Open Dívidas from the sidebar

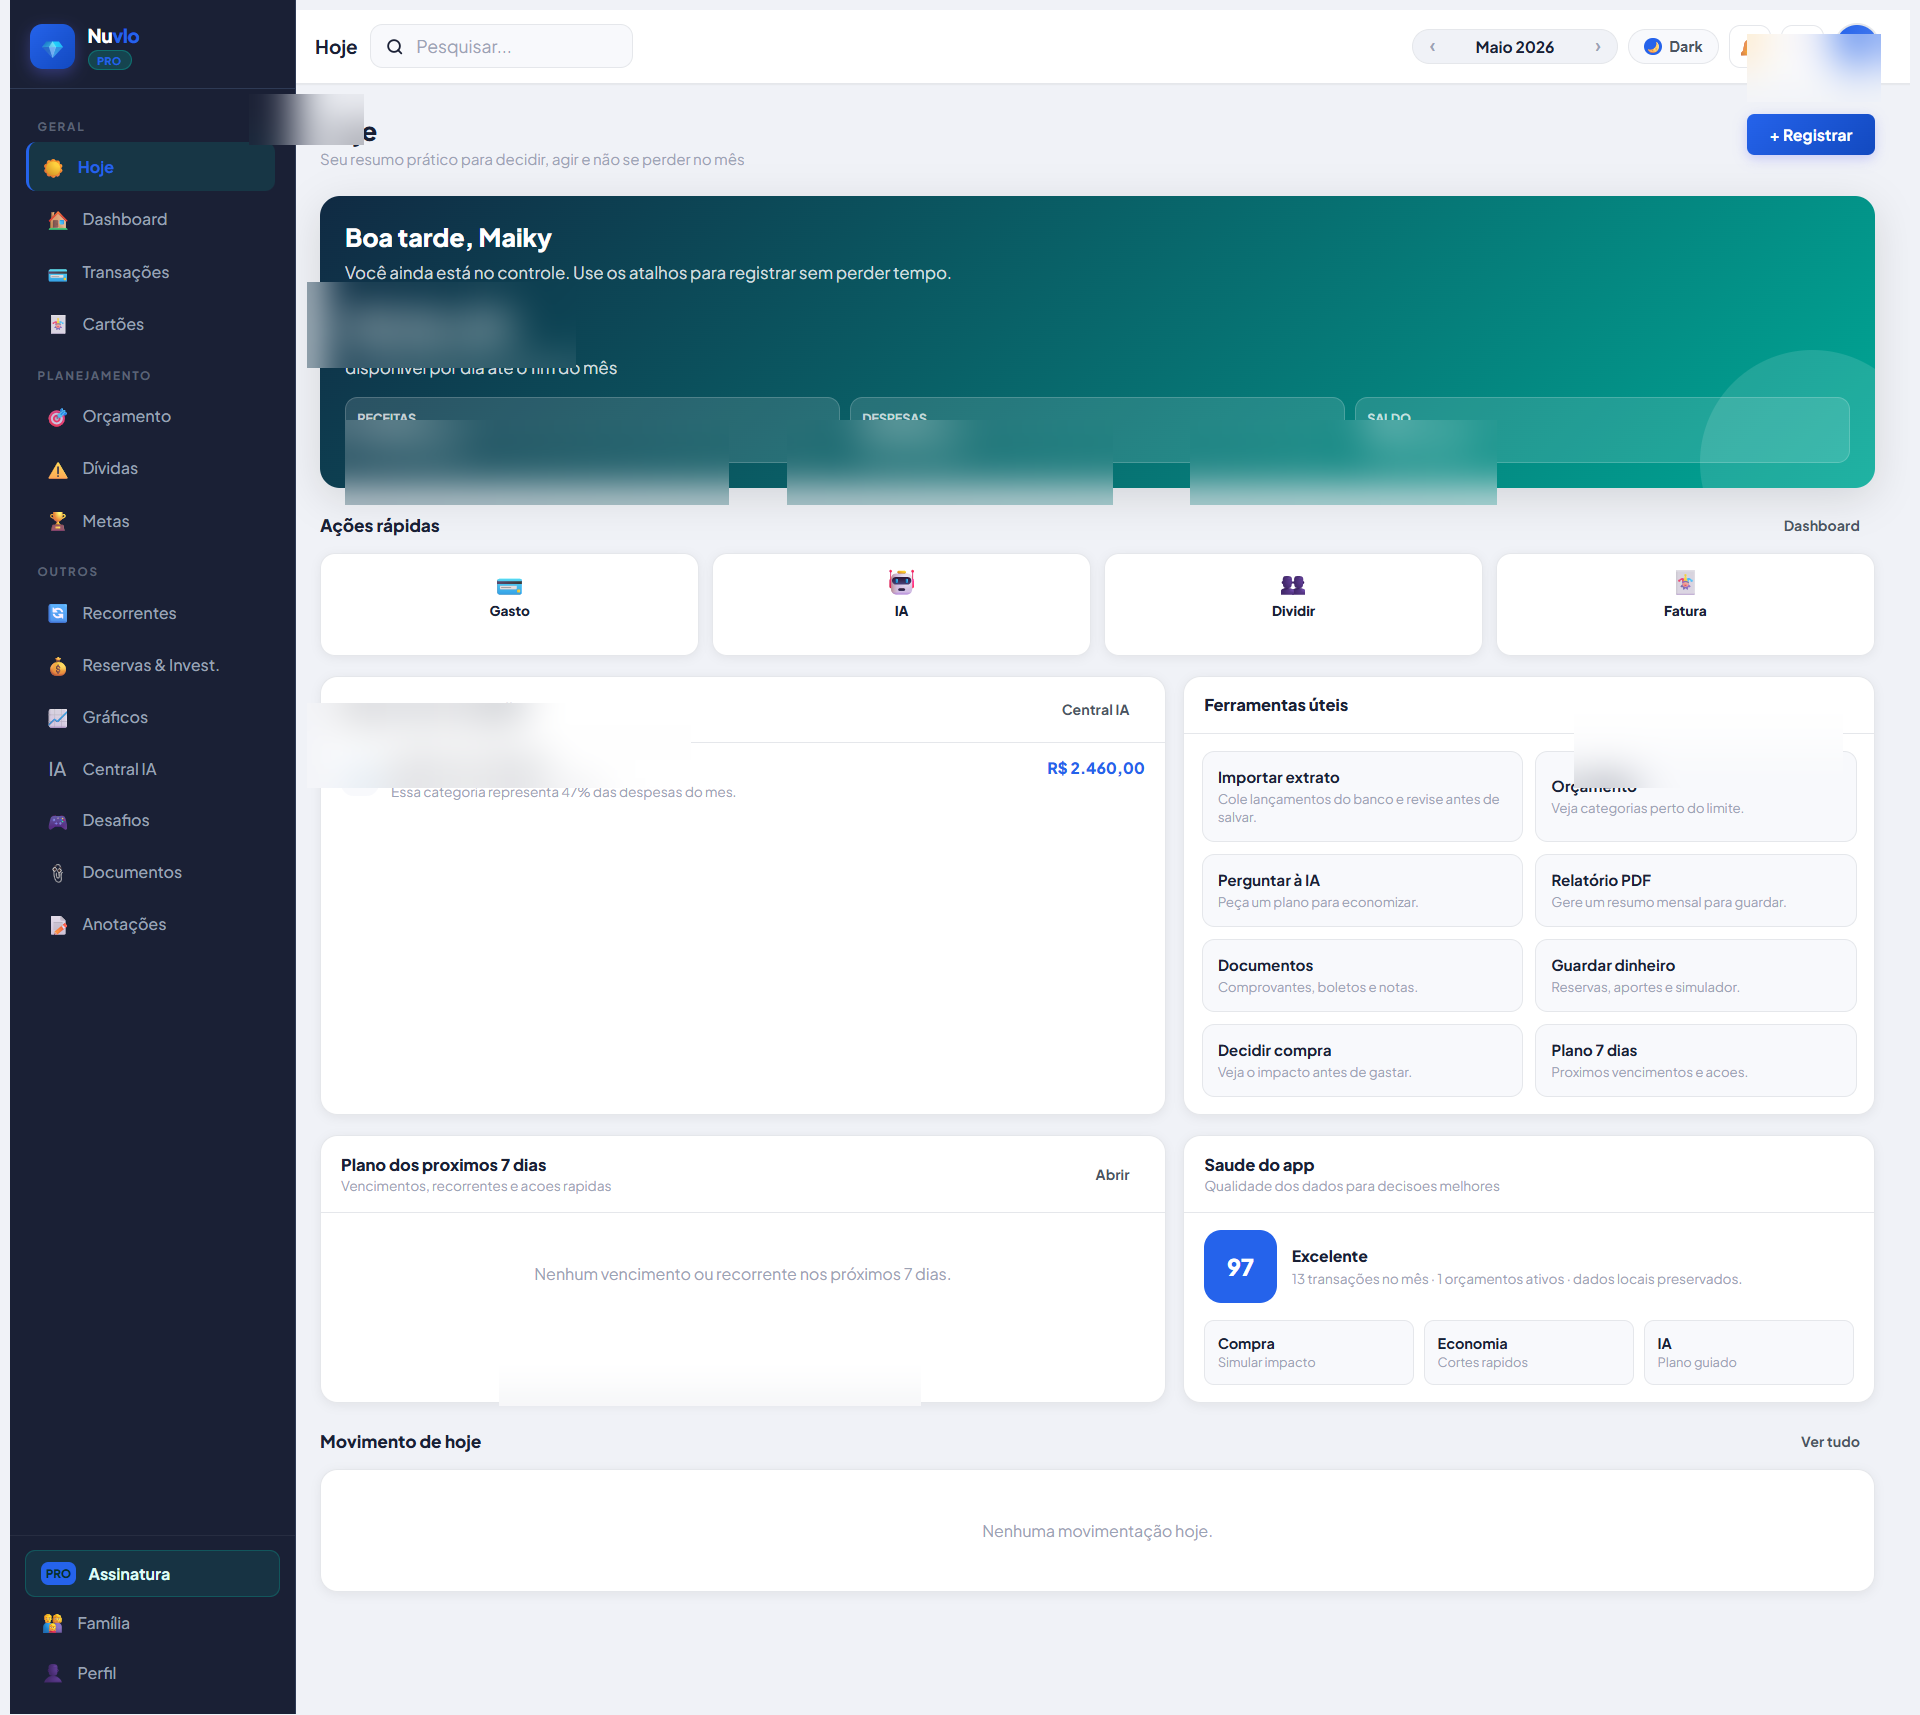110,469
